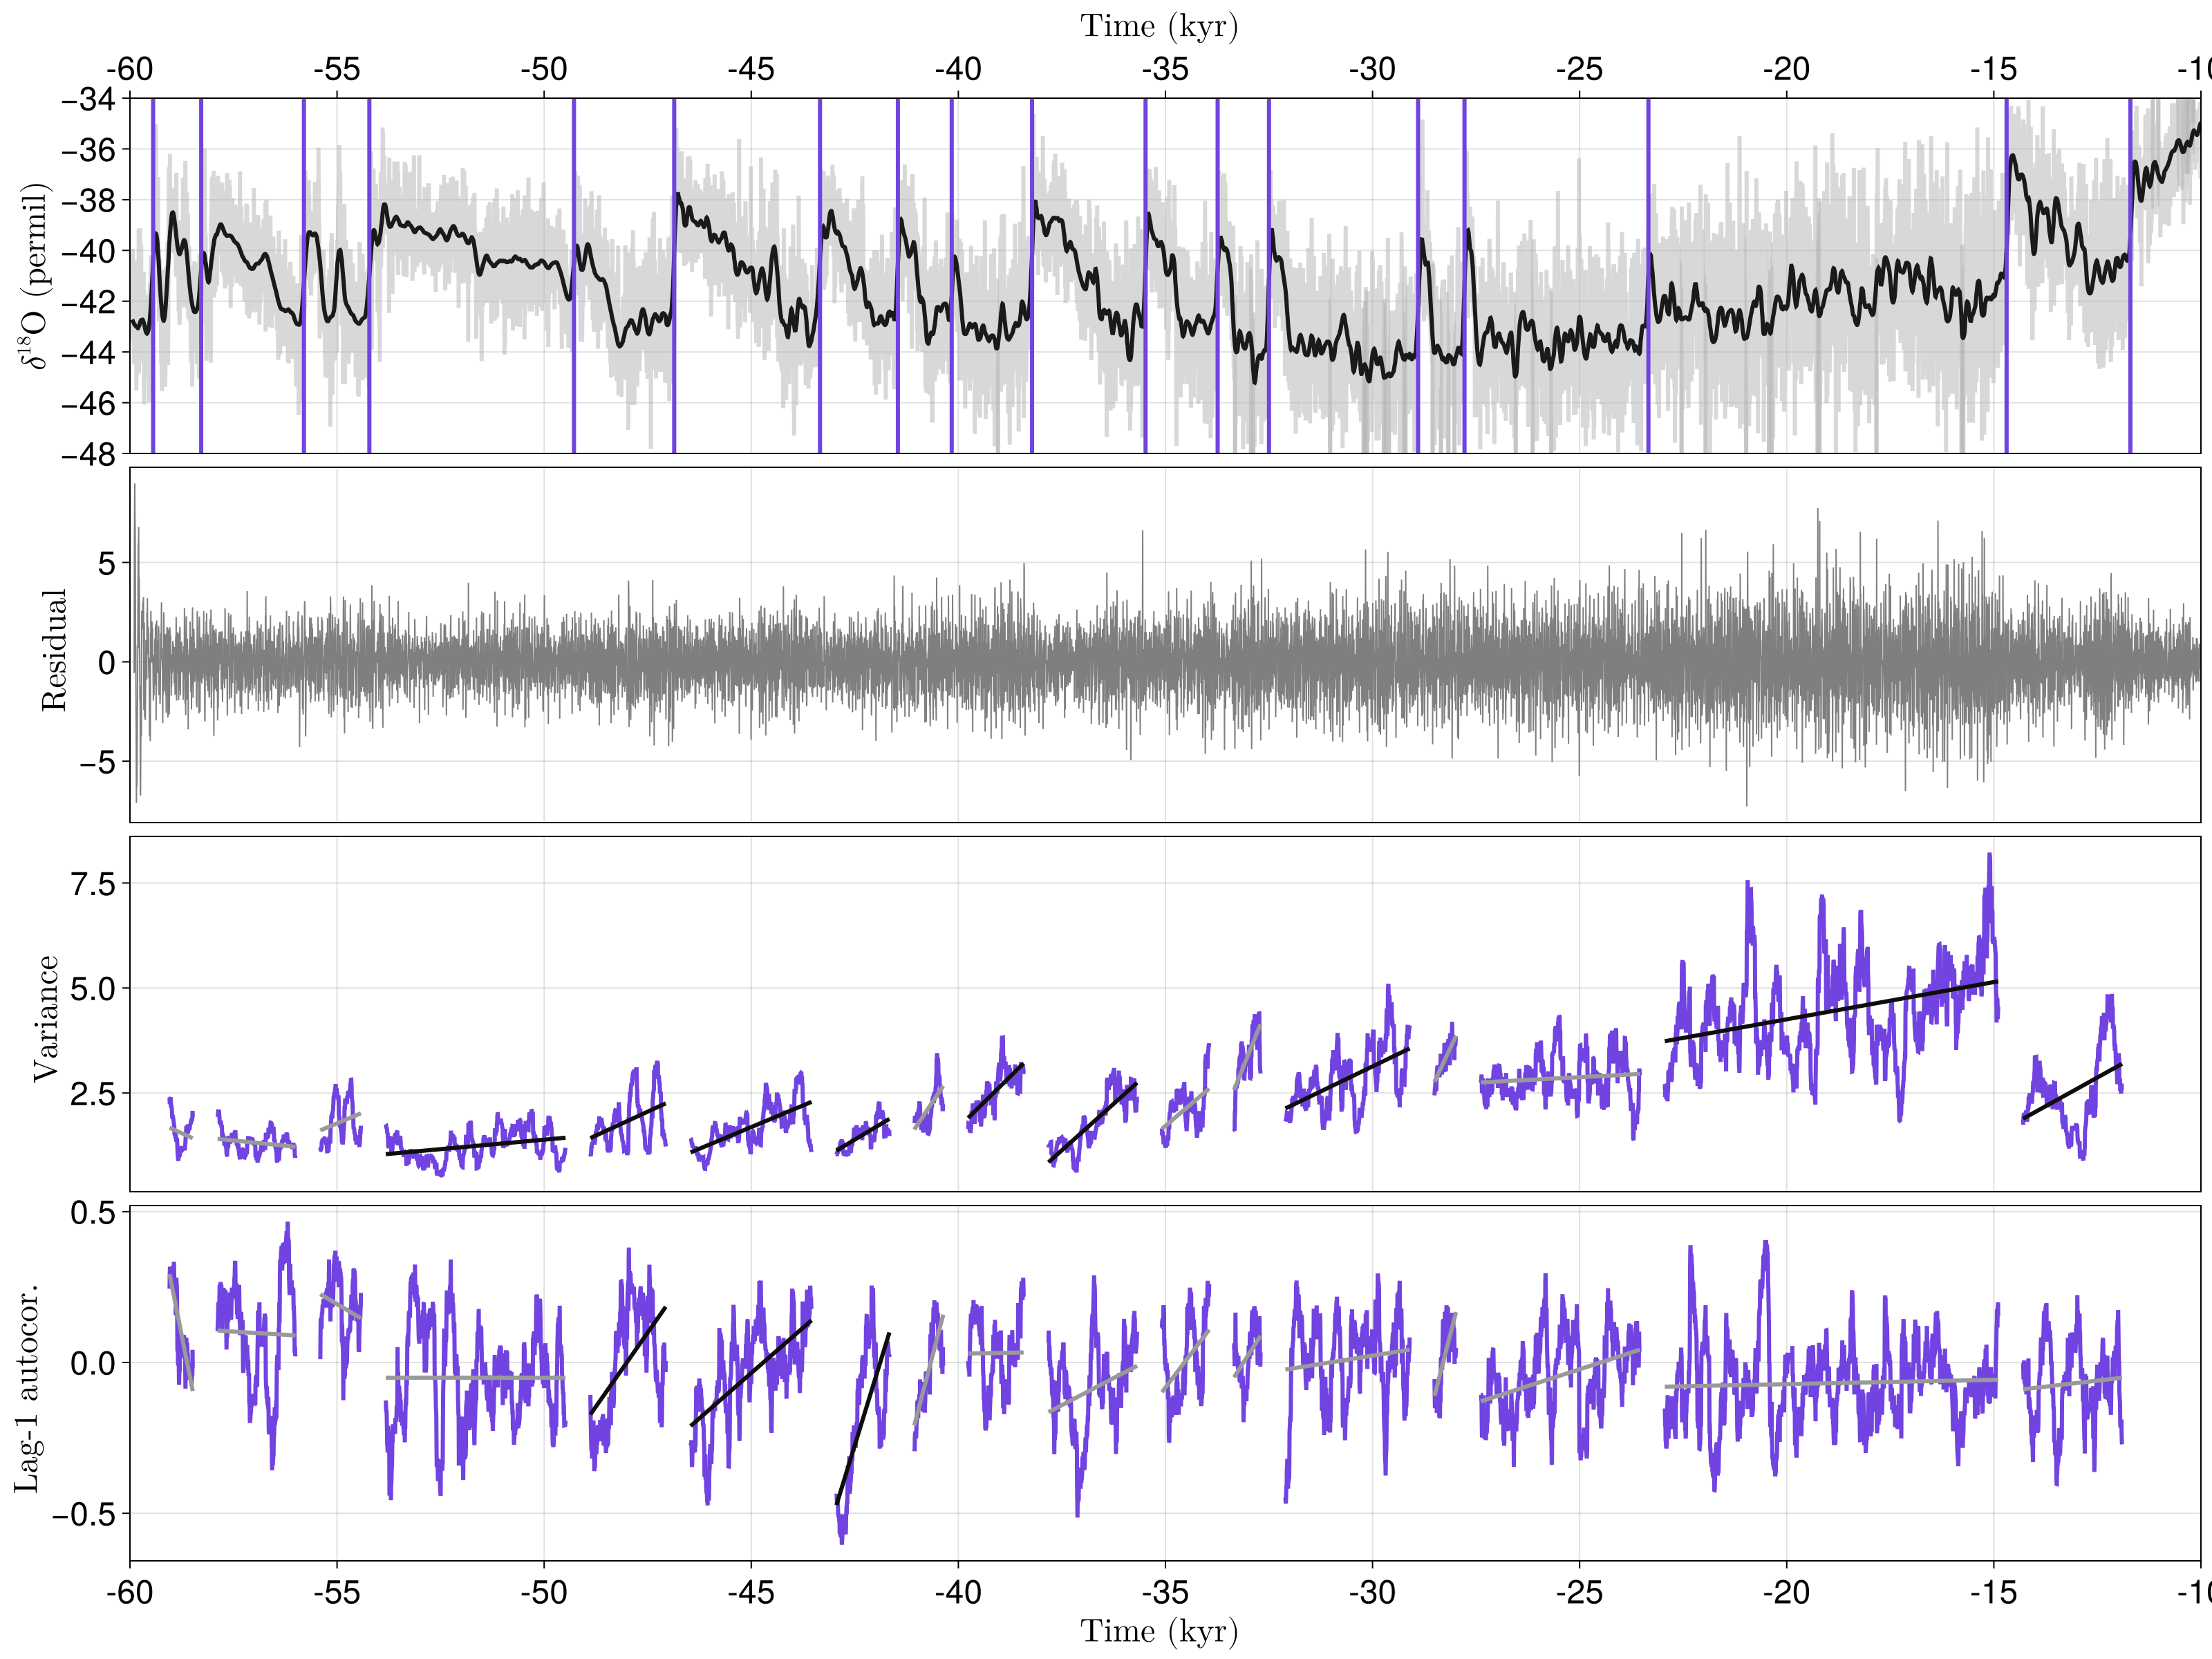Click the -5 tick on the Residual axis
Screen dimensions: 2212x1659
pyautogui.click(x=97, y=762)
